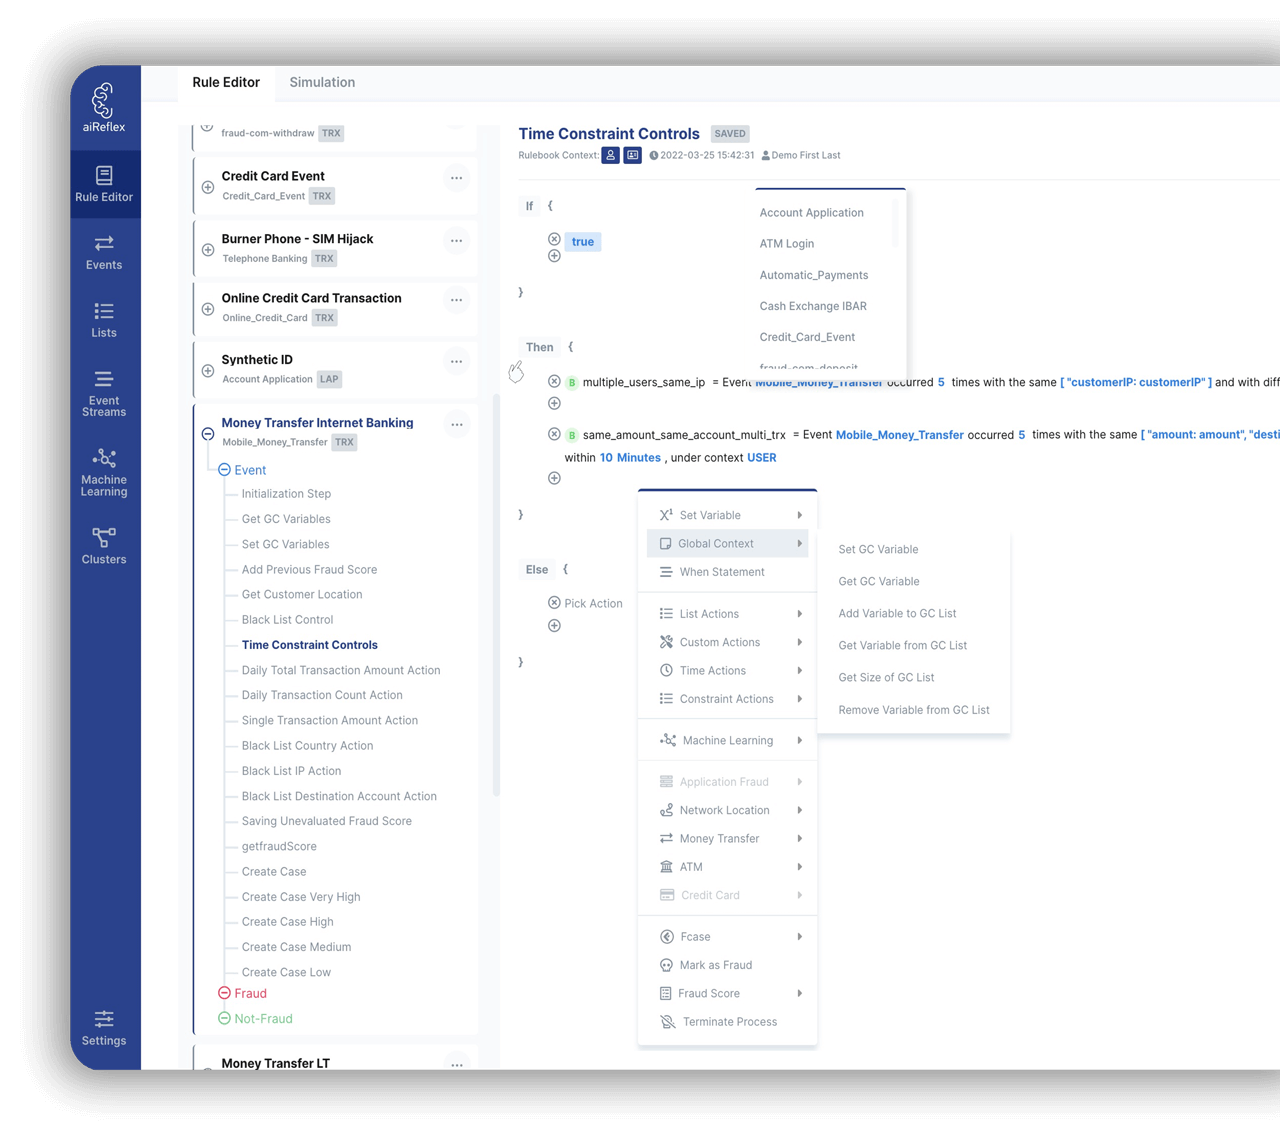Open the Clusters sidebar section
The image size is (1280, 1131).
pyautogui.click(x=104, y=546)
